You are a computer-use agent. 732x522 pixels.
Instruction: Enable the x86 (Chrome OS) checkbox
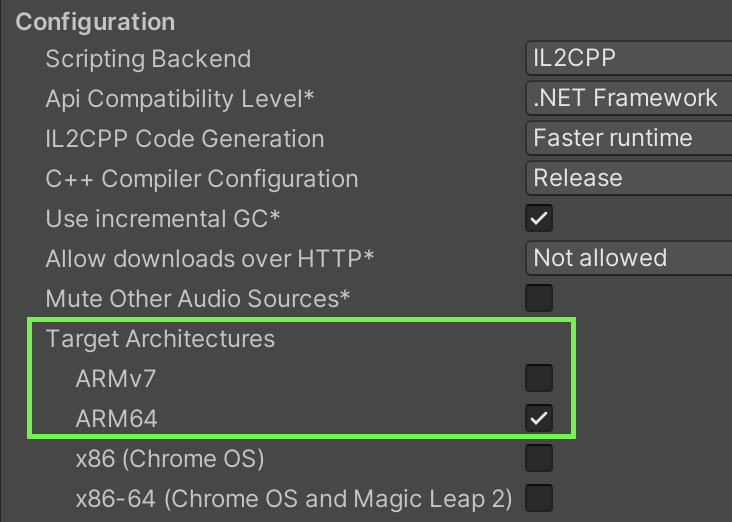click(539, 458)
